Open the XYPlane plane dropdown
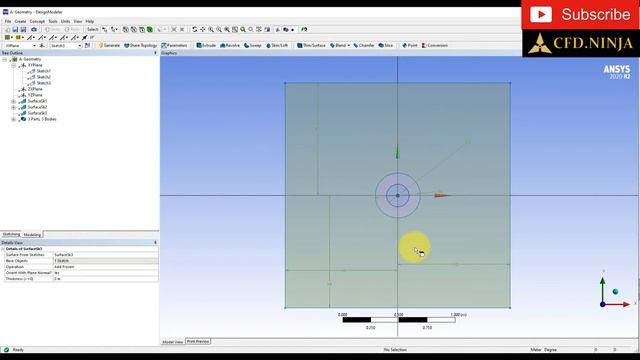The image size is (640, 360). click(x=34, y=46)
